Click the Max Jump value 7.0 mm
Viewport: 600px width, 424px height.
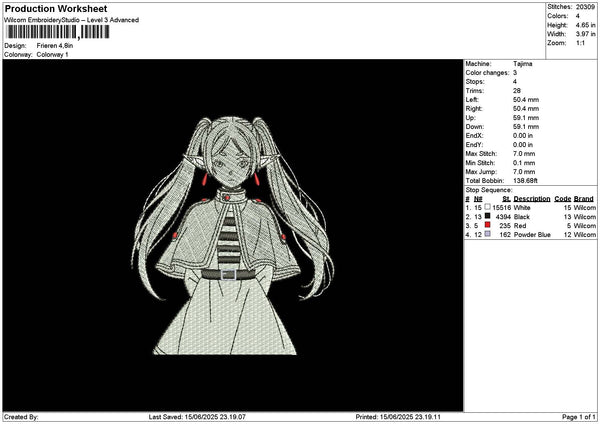(524, 172)
